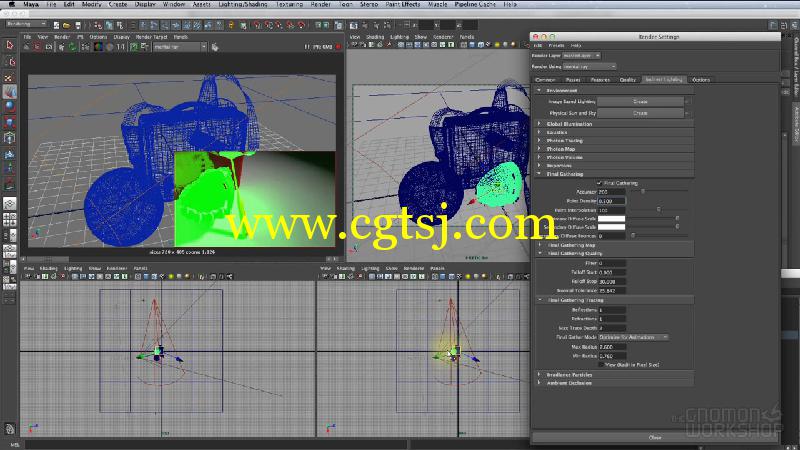Image resolution: width=800 pixels, height=450 pixels.
Task: Open the Final Gather Mode dropdown
Action: [x=633, y=337]
